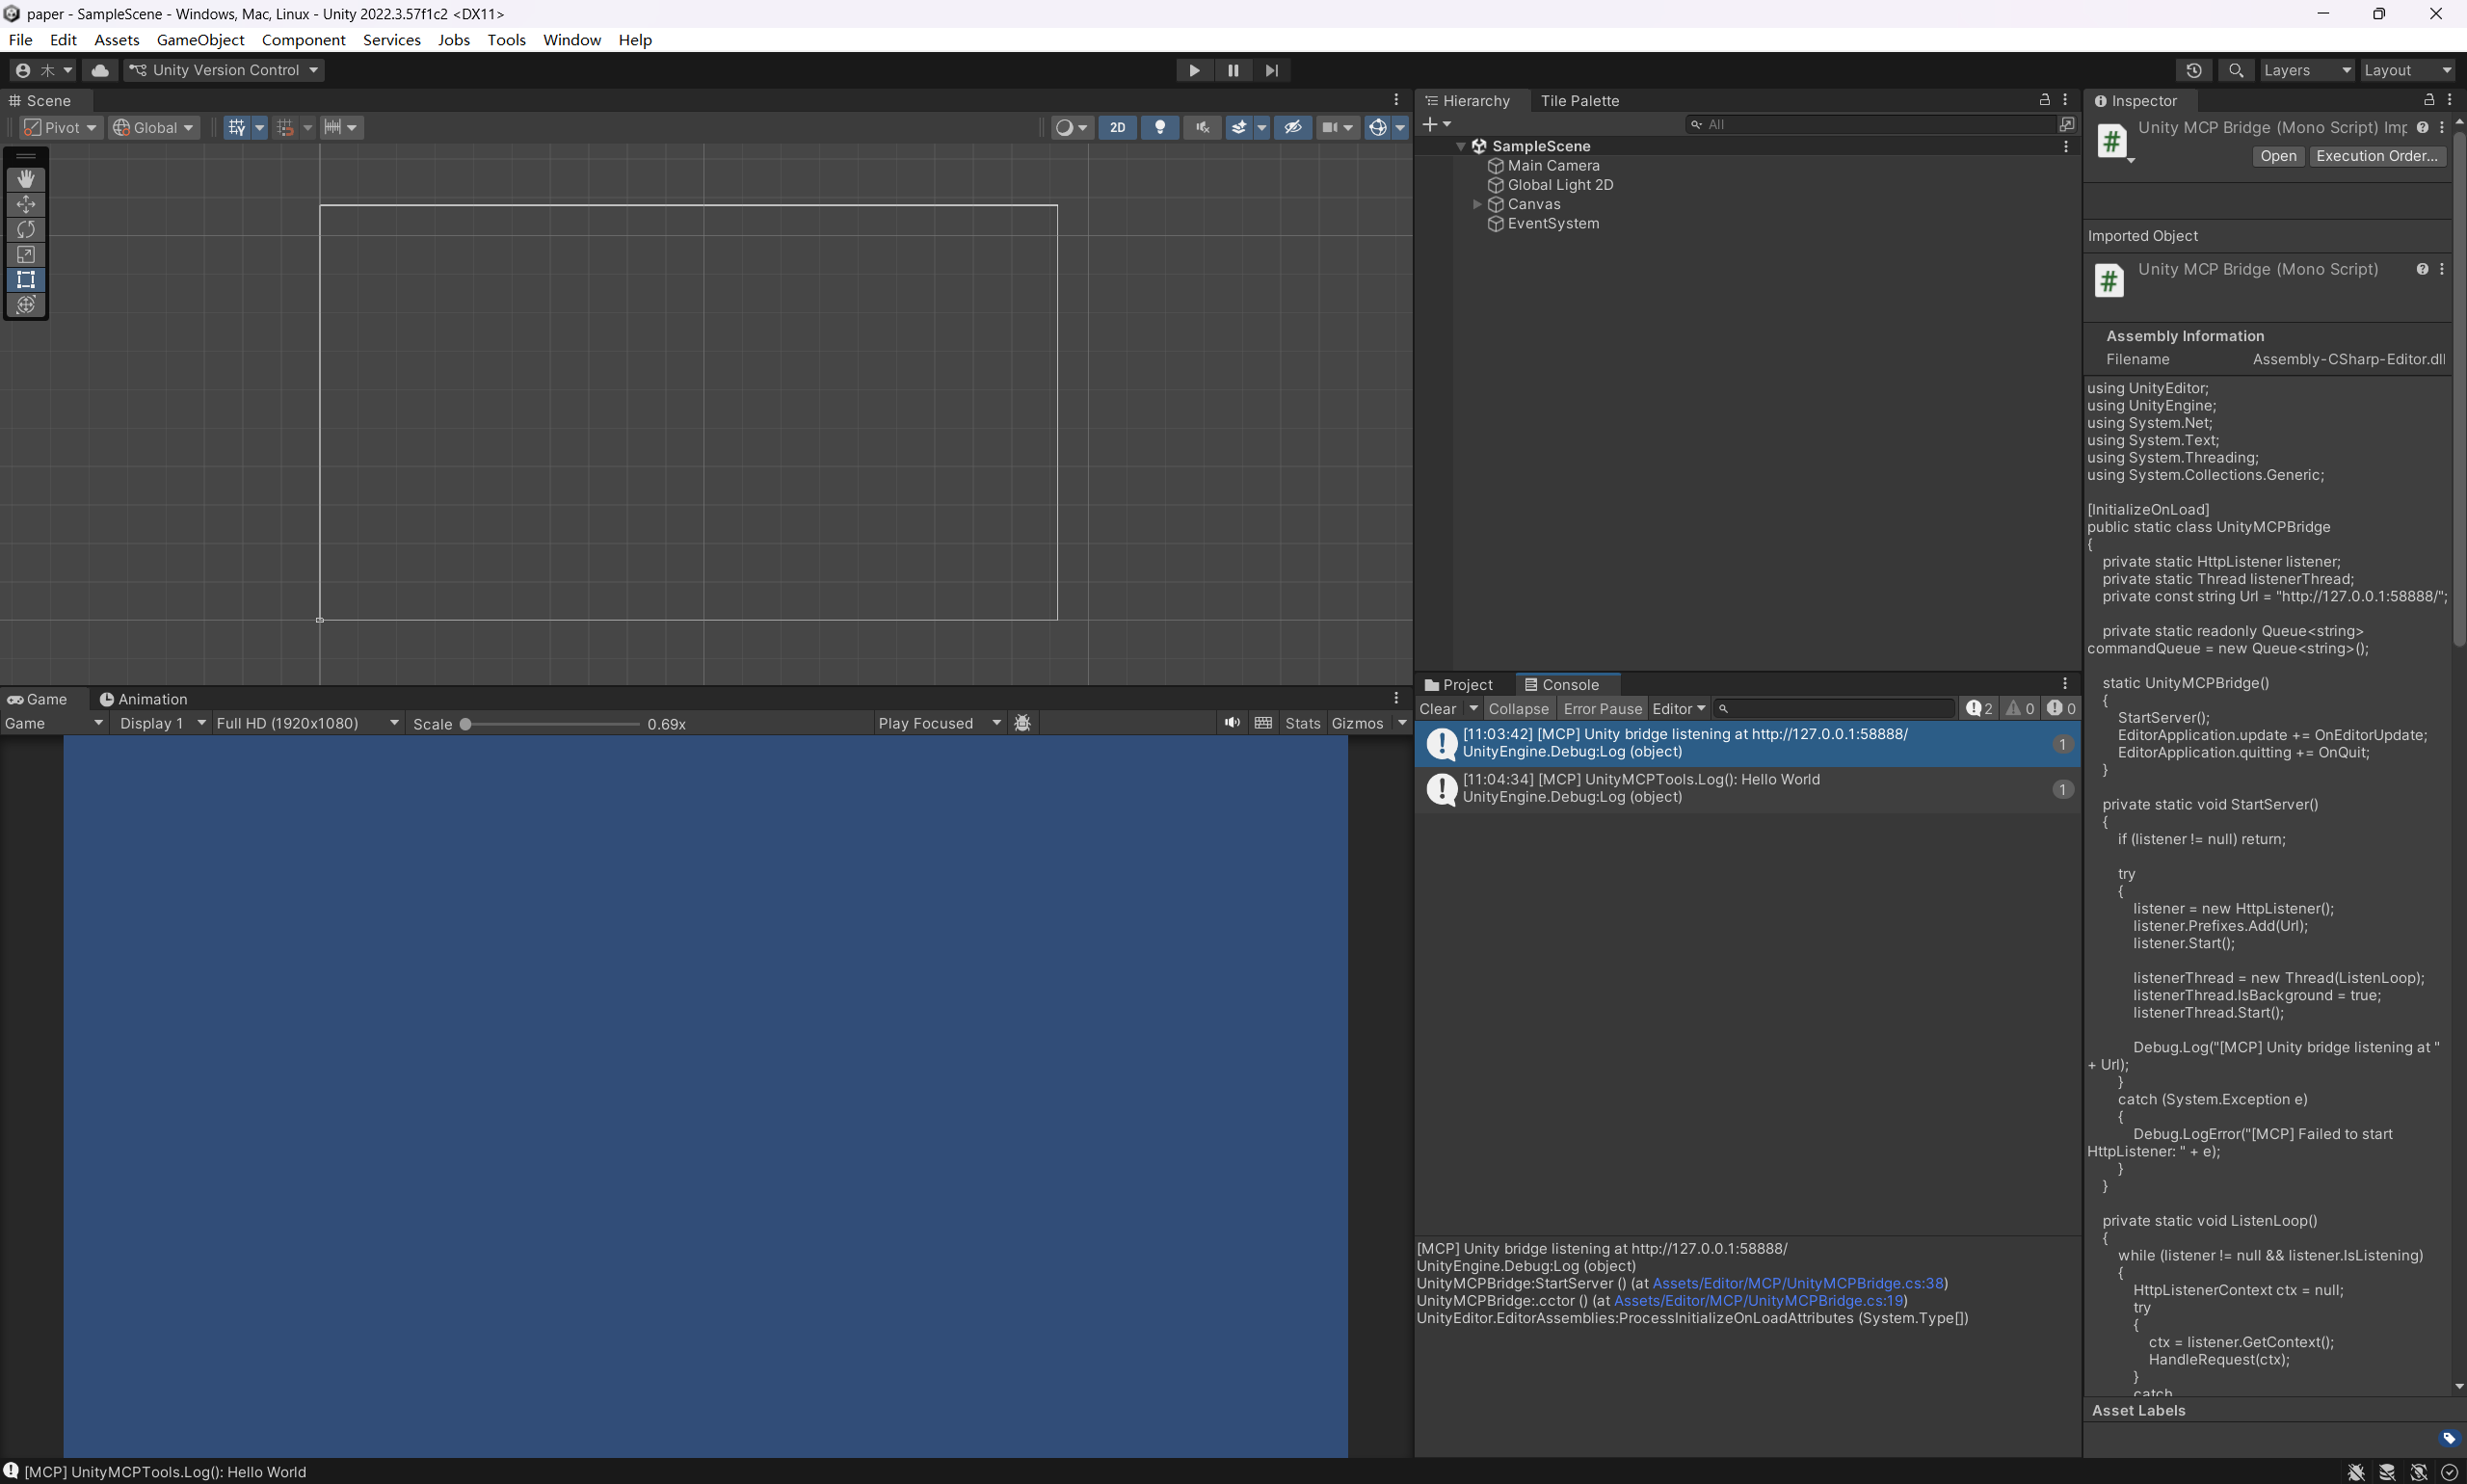Open the Layers dropdown
The image size is (2467, 1484).
pos(2306,70)
